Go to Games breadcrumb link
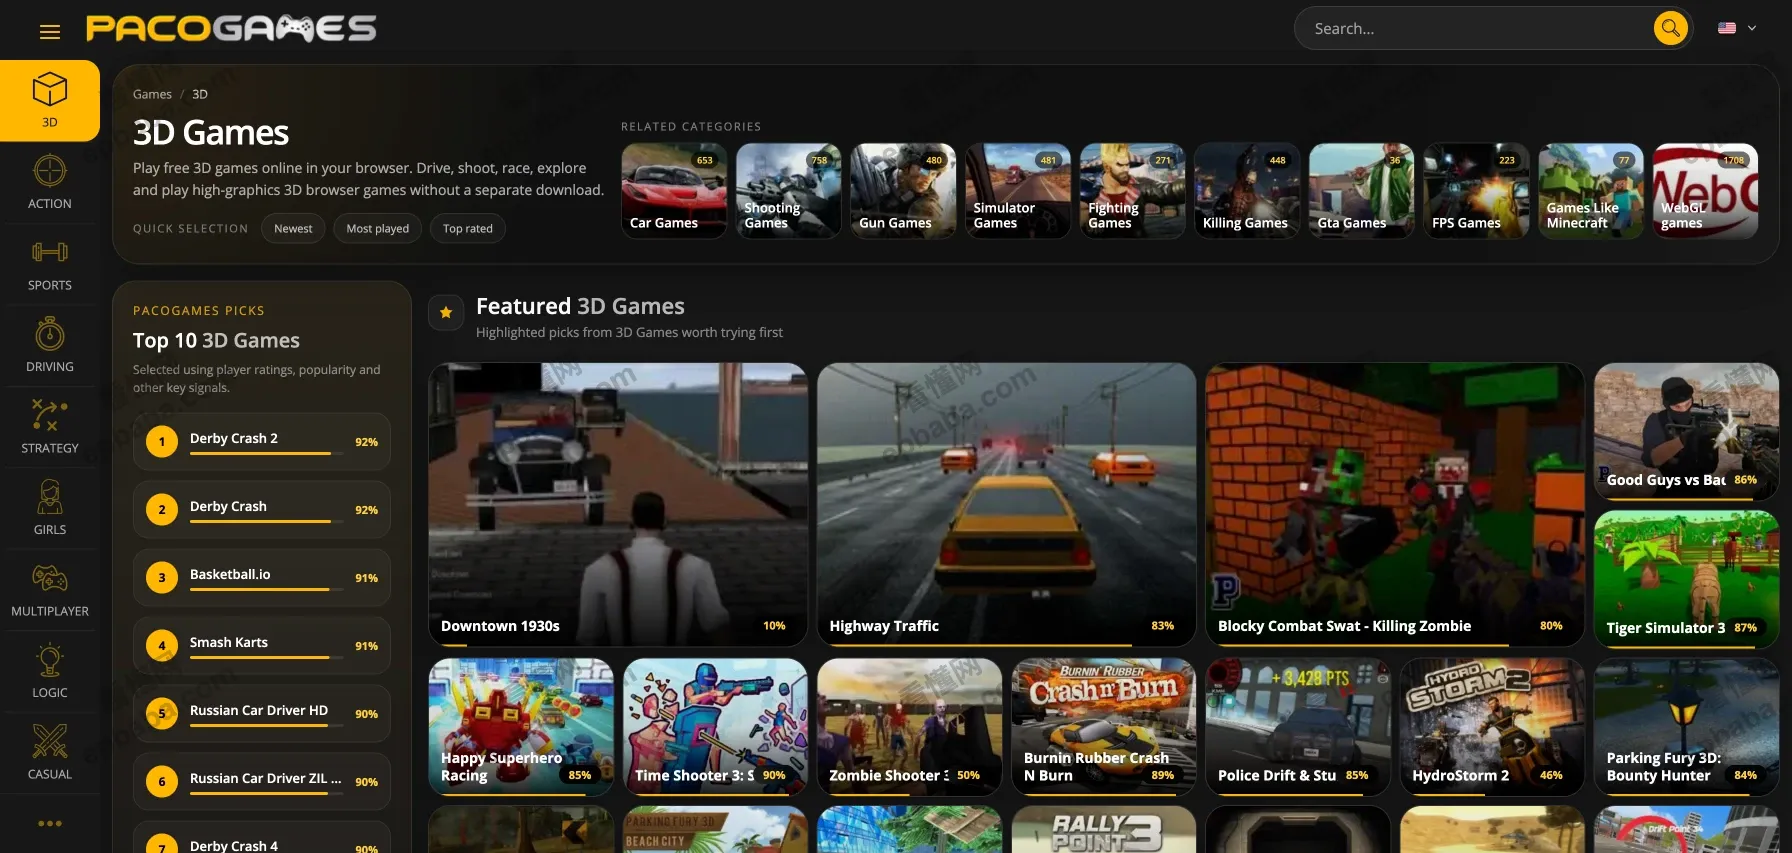This screenshot has width=1792, height=853. click(x=152, y=94)
